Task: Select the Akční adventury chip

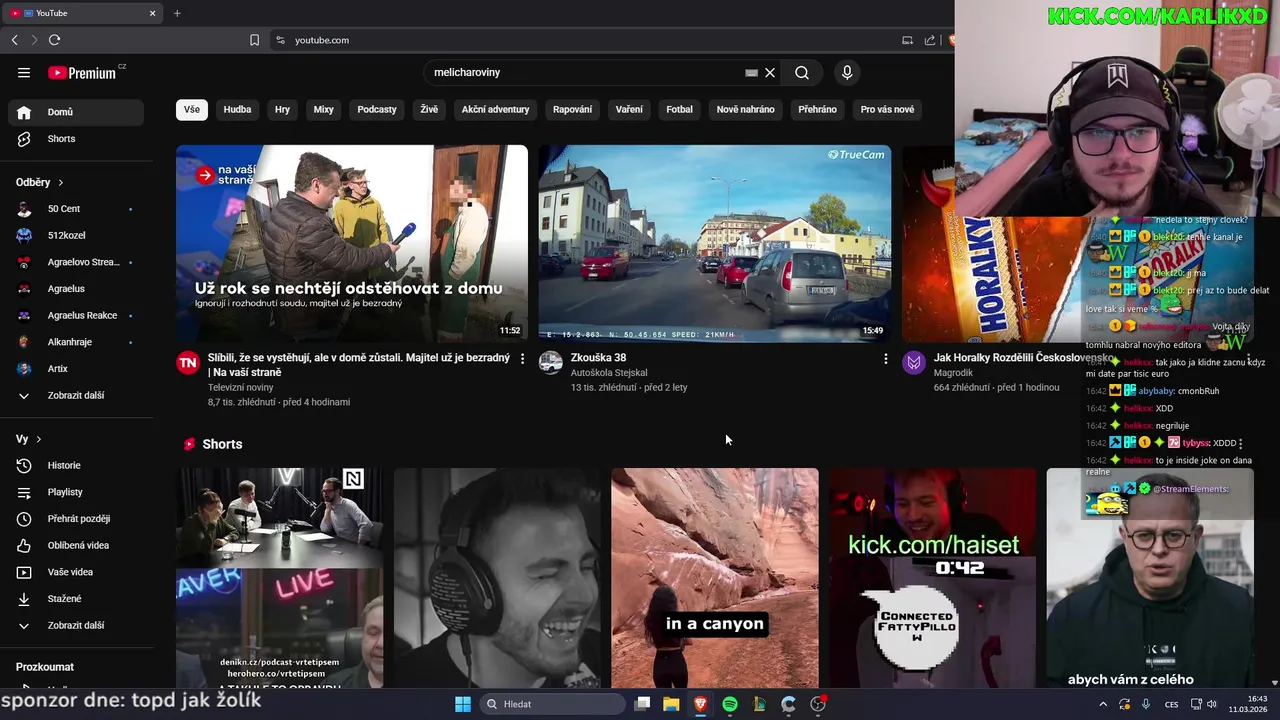Action: 495,109
